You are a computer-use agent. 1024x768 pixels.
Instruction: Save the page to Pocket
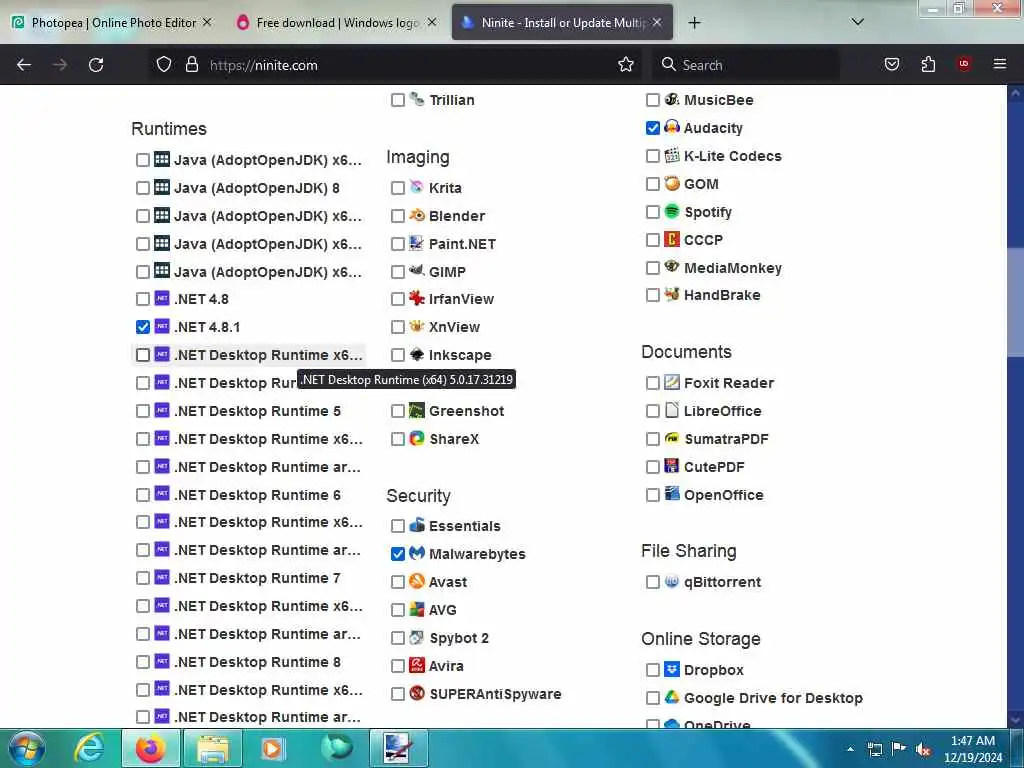[x=892, y=65]
